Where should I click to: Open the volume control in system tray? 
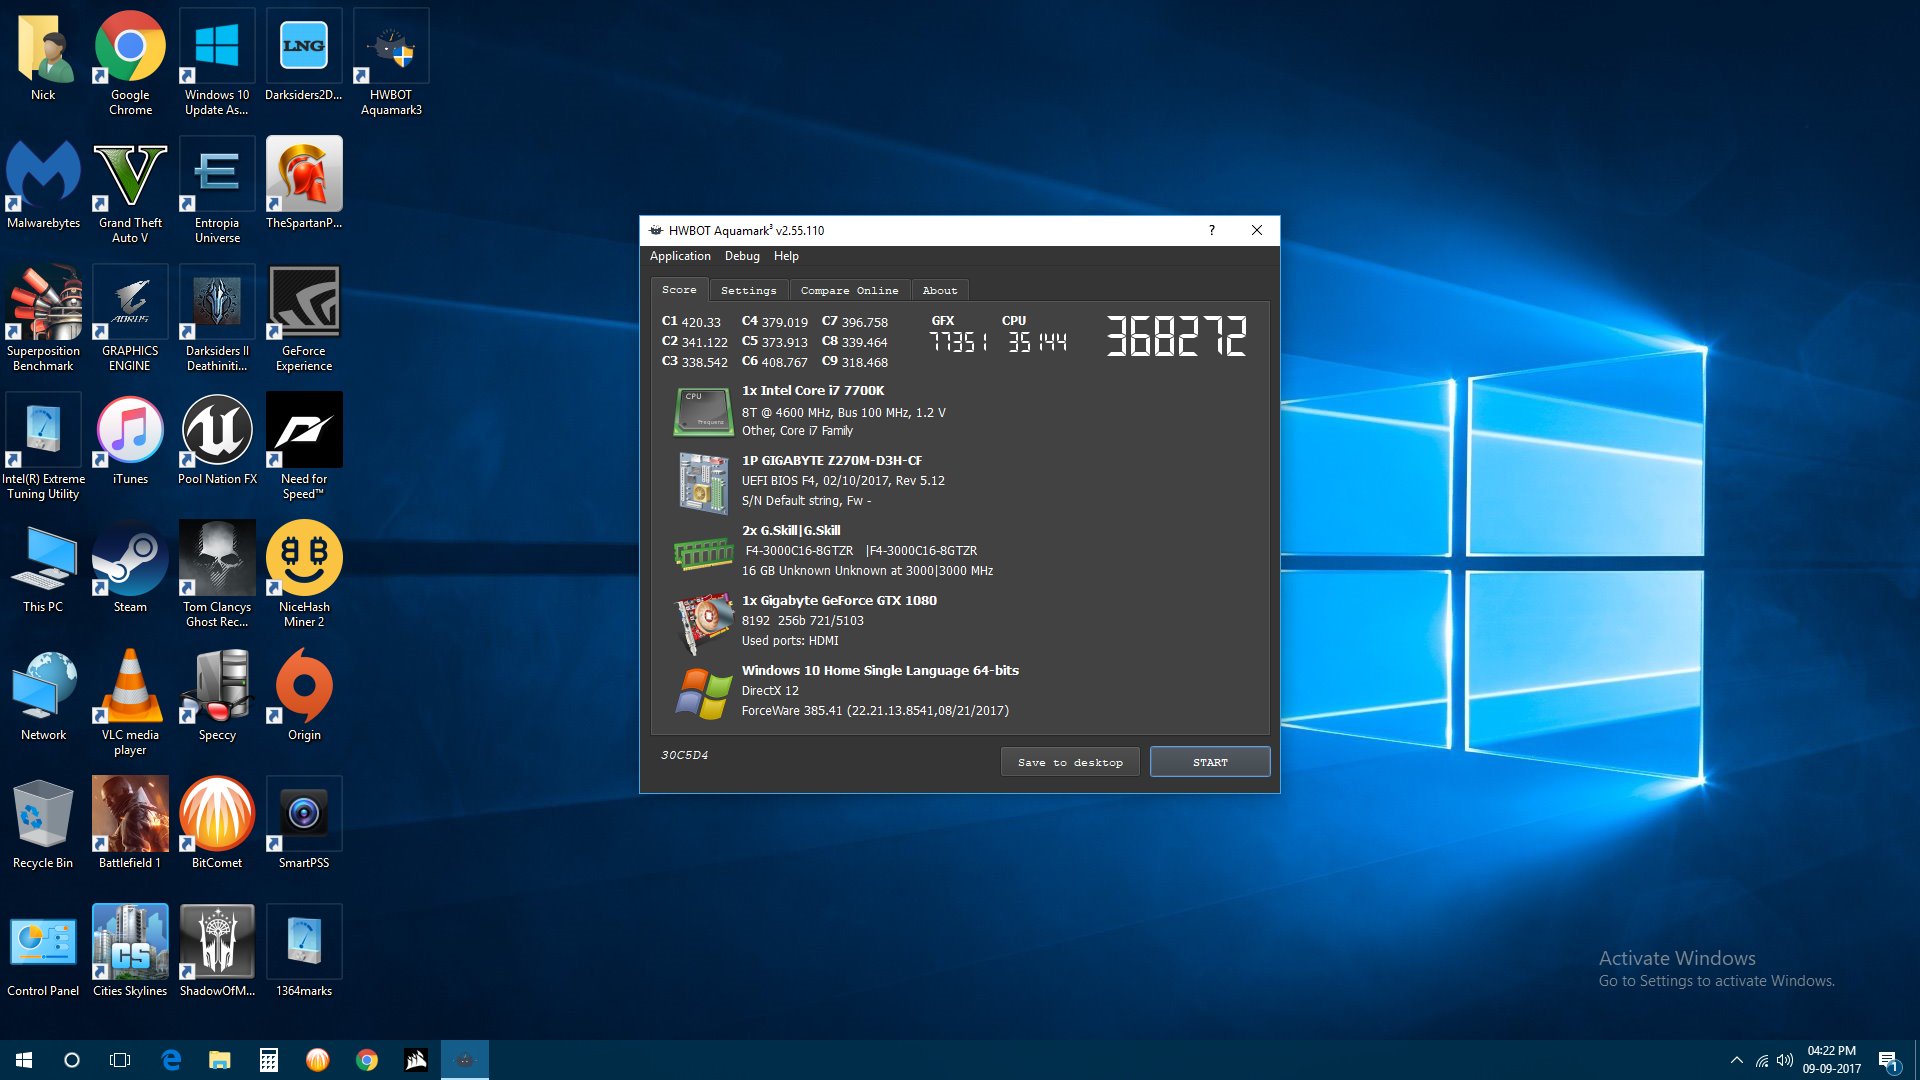tap(1785, 1060)
